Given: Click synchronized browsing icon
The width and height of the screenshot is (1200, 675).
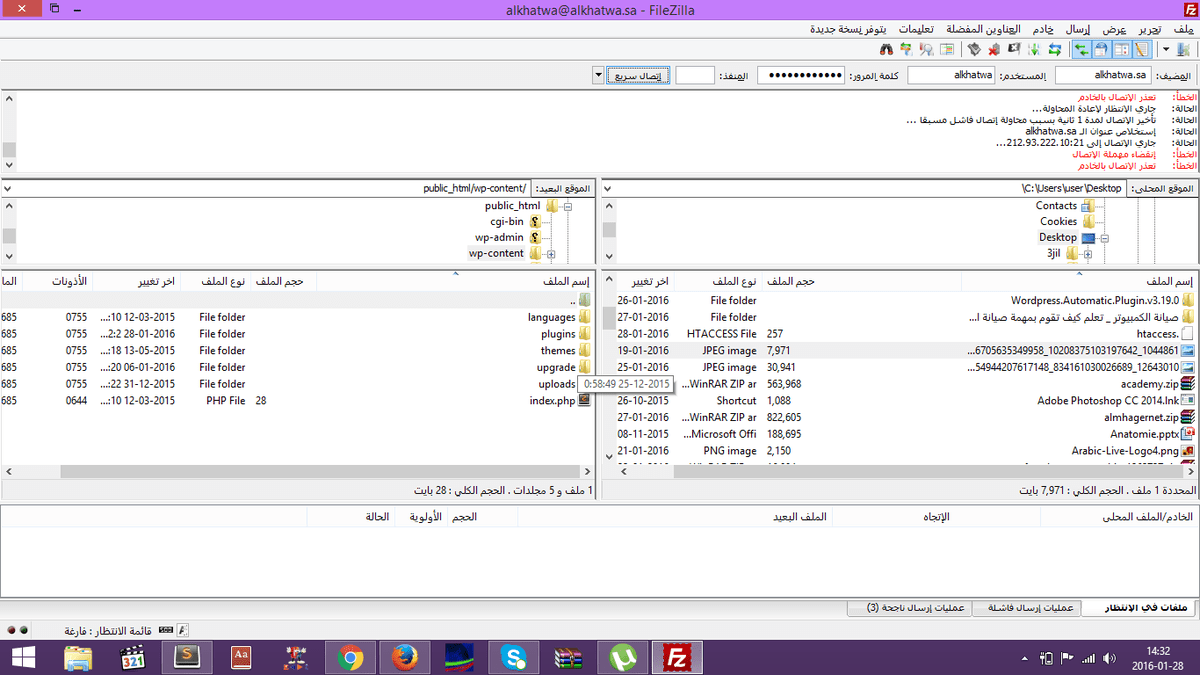Looking at the screenshot, I should click(906, 48).
